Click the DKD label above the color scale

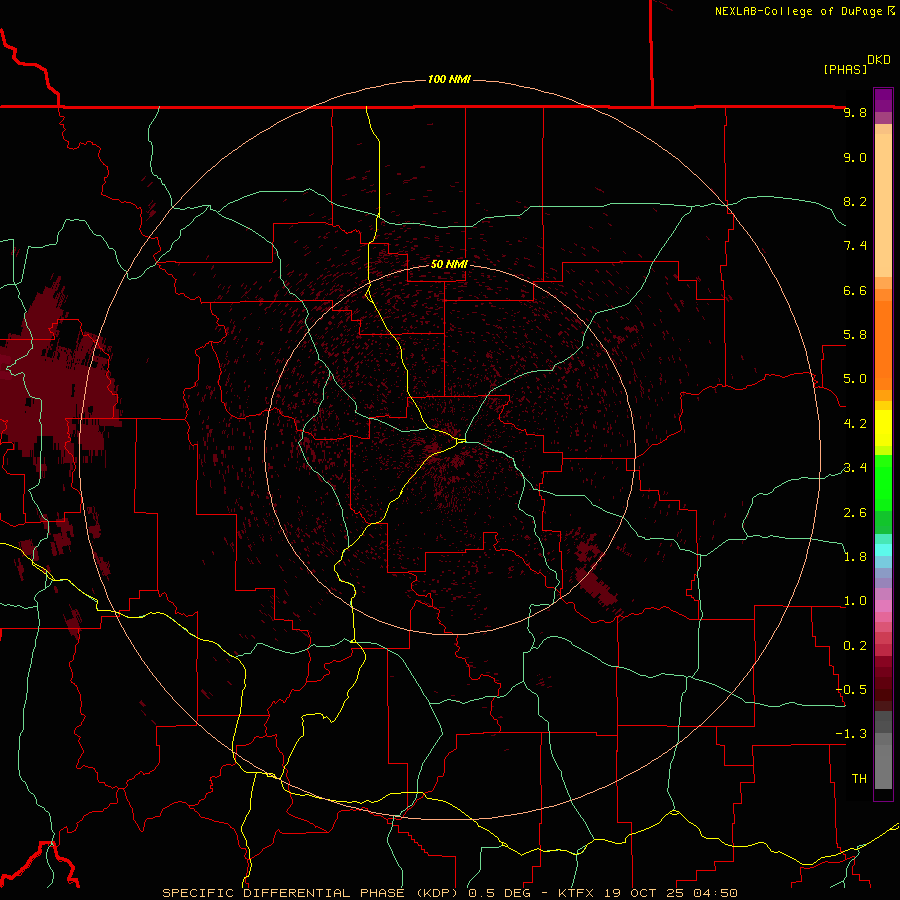click(x=879, y=60)
